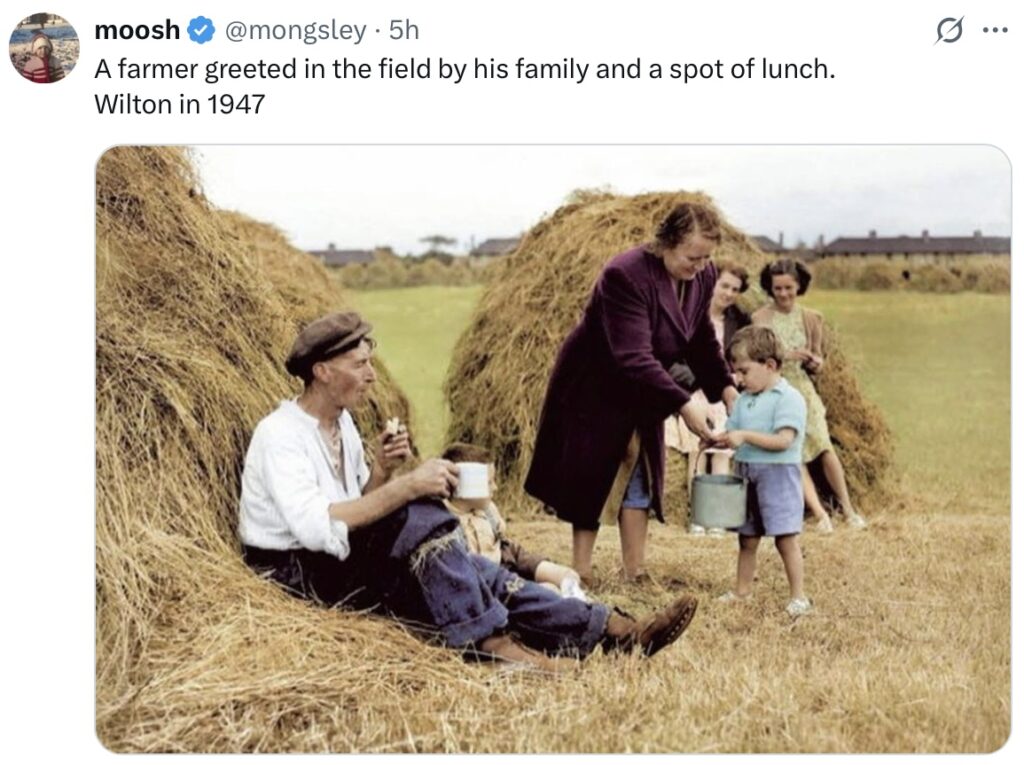
Task: Click the blue verified badge next to moosh
Action: click(x=201, y=31)
